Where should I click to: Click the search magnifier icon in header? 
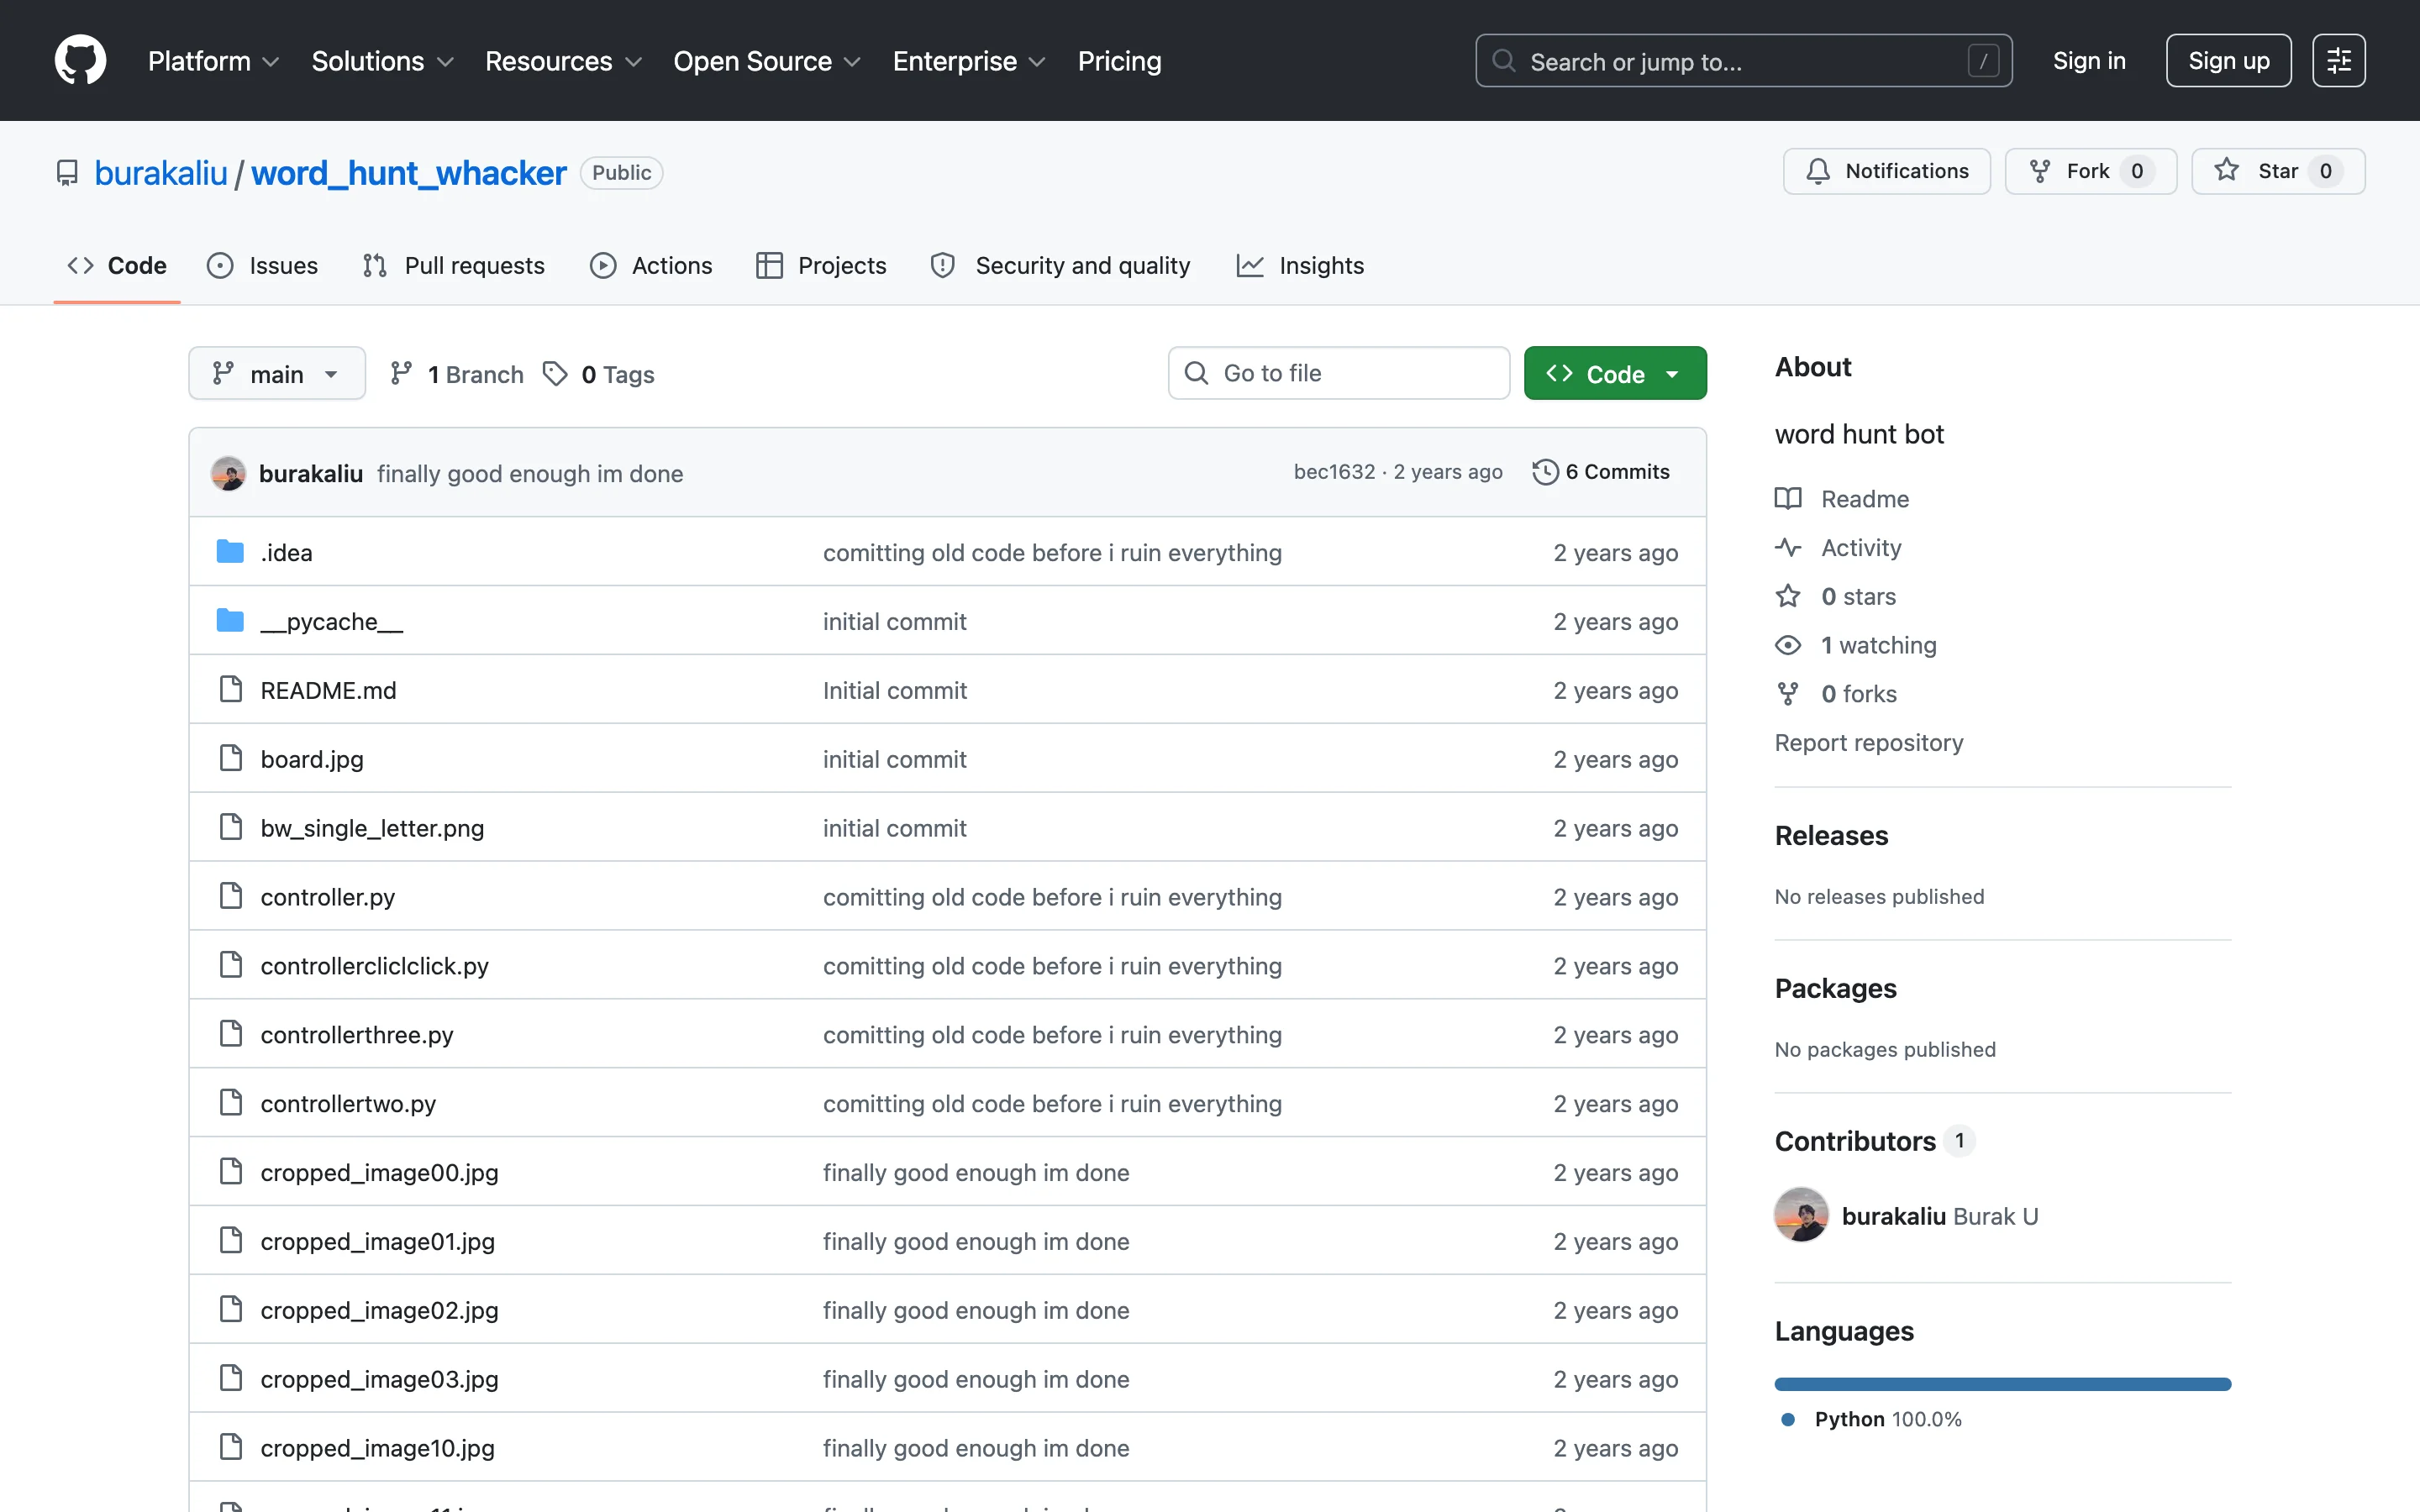[1503, 61]
